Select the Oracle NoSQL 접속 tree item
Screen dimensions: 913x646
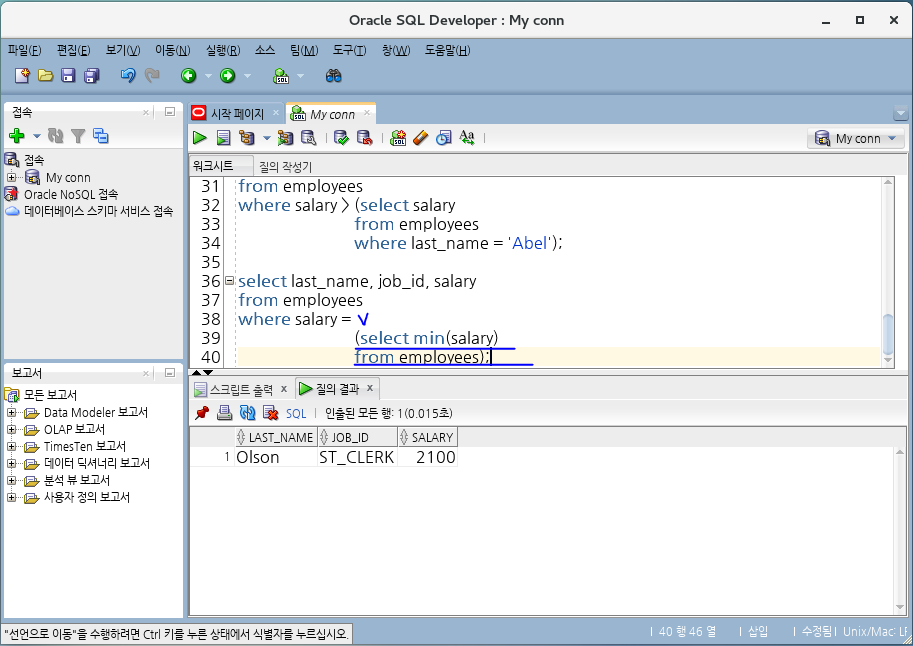[x=70, y=194]
